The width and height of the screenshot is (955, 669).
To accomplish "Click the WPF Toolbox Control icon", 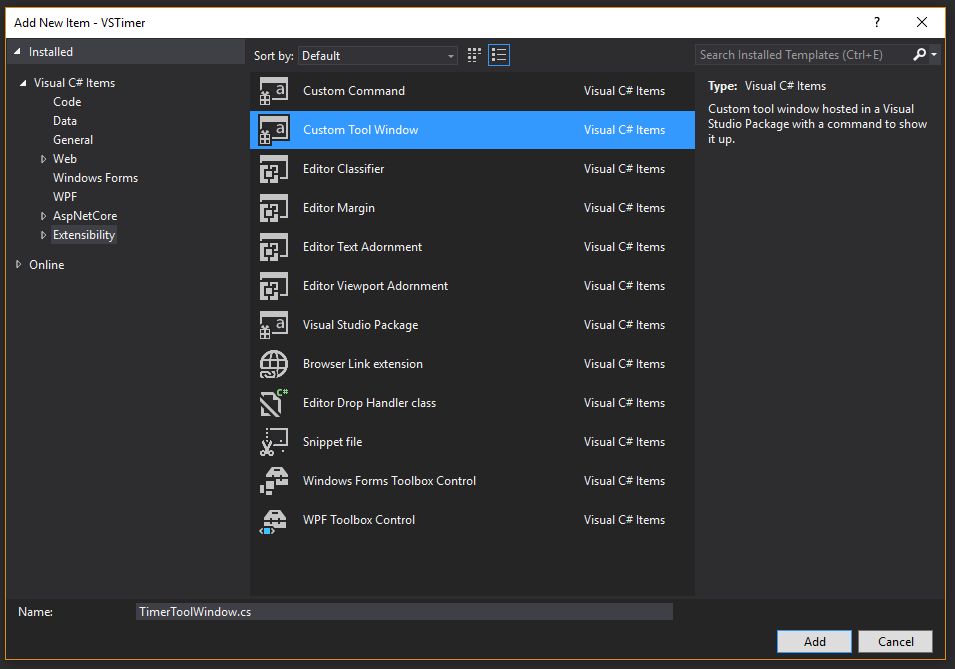I will (273, 520).
